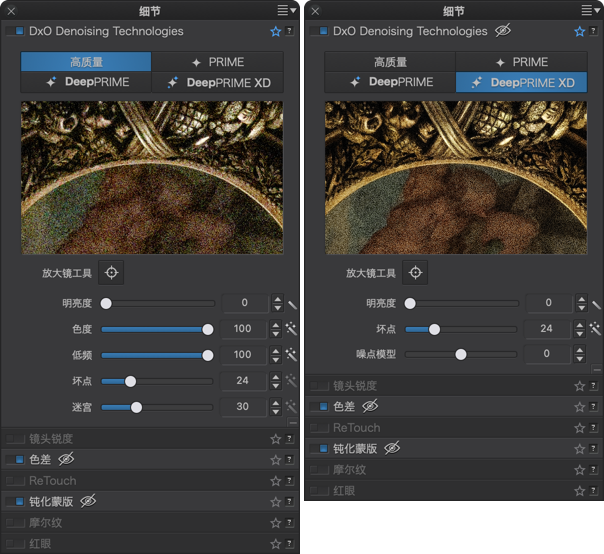Click 放大镜工具 loupe target icon in right panel
Image resolution: width=604 pixels, height=554 pixels.
point(415,273)
